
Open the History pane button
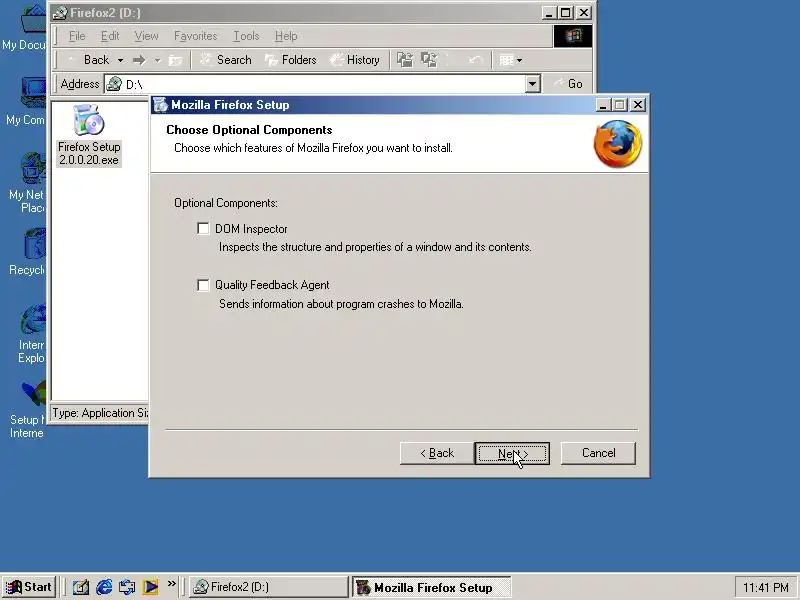tap(355, 60)
